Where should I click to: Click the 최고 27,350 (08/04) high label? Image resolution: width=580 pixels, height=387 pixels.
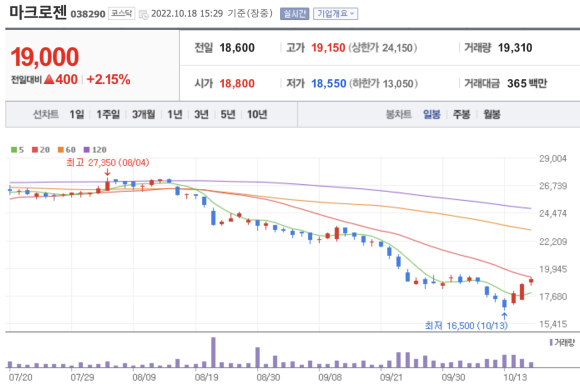pos(108,162)
